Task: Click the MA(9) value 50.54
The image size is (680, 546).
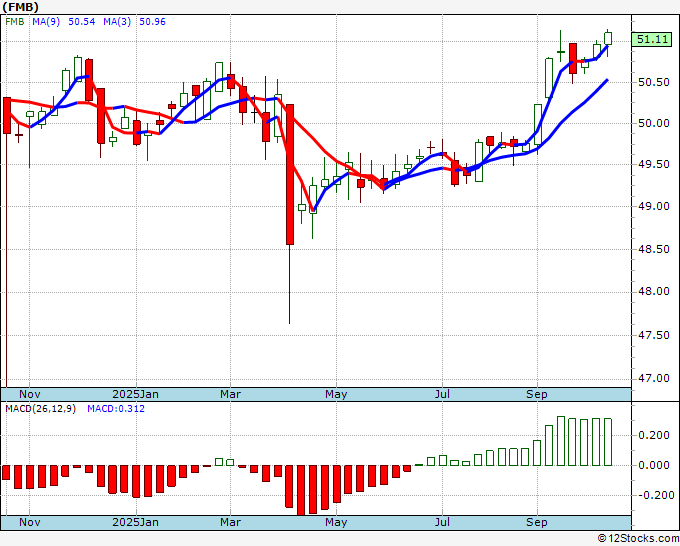Action: click(x=82, y=22)
